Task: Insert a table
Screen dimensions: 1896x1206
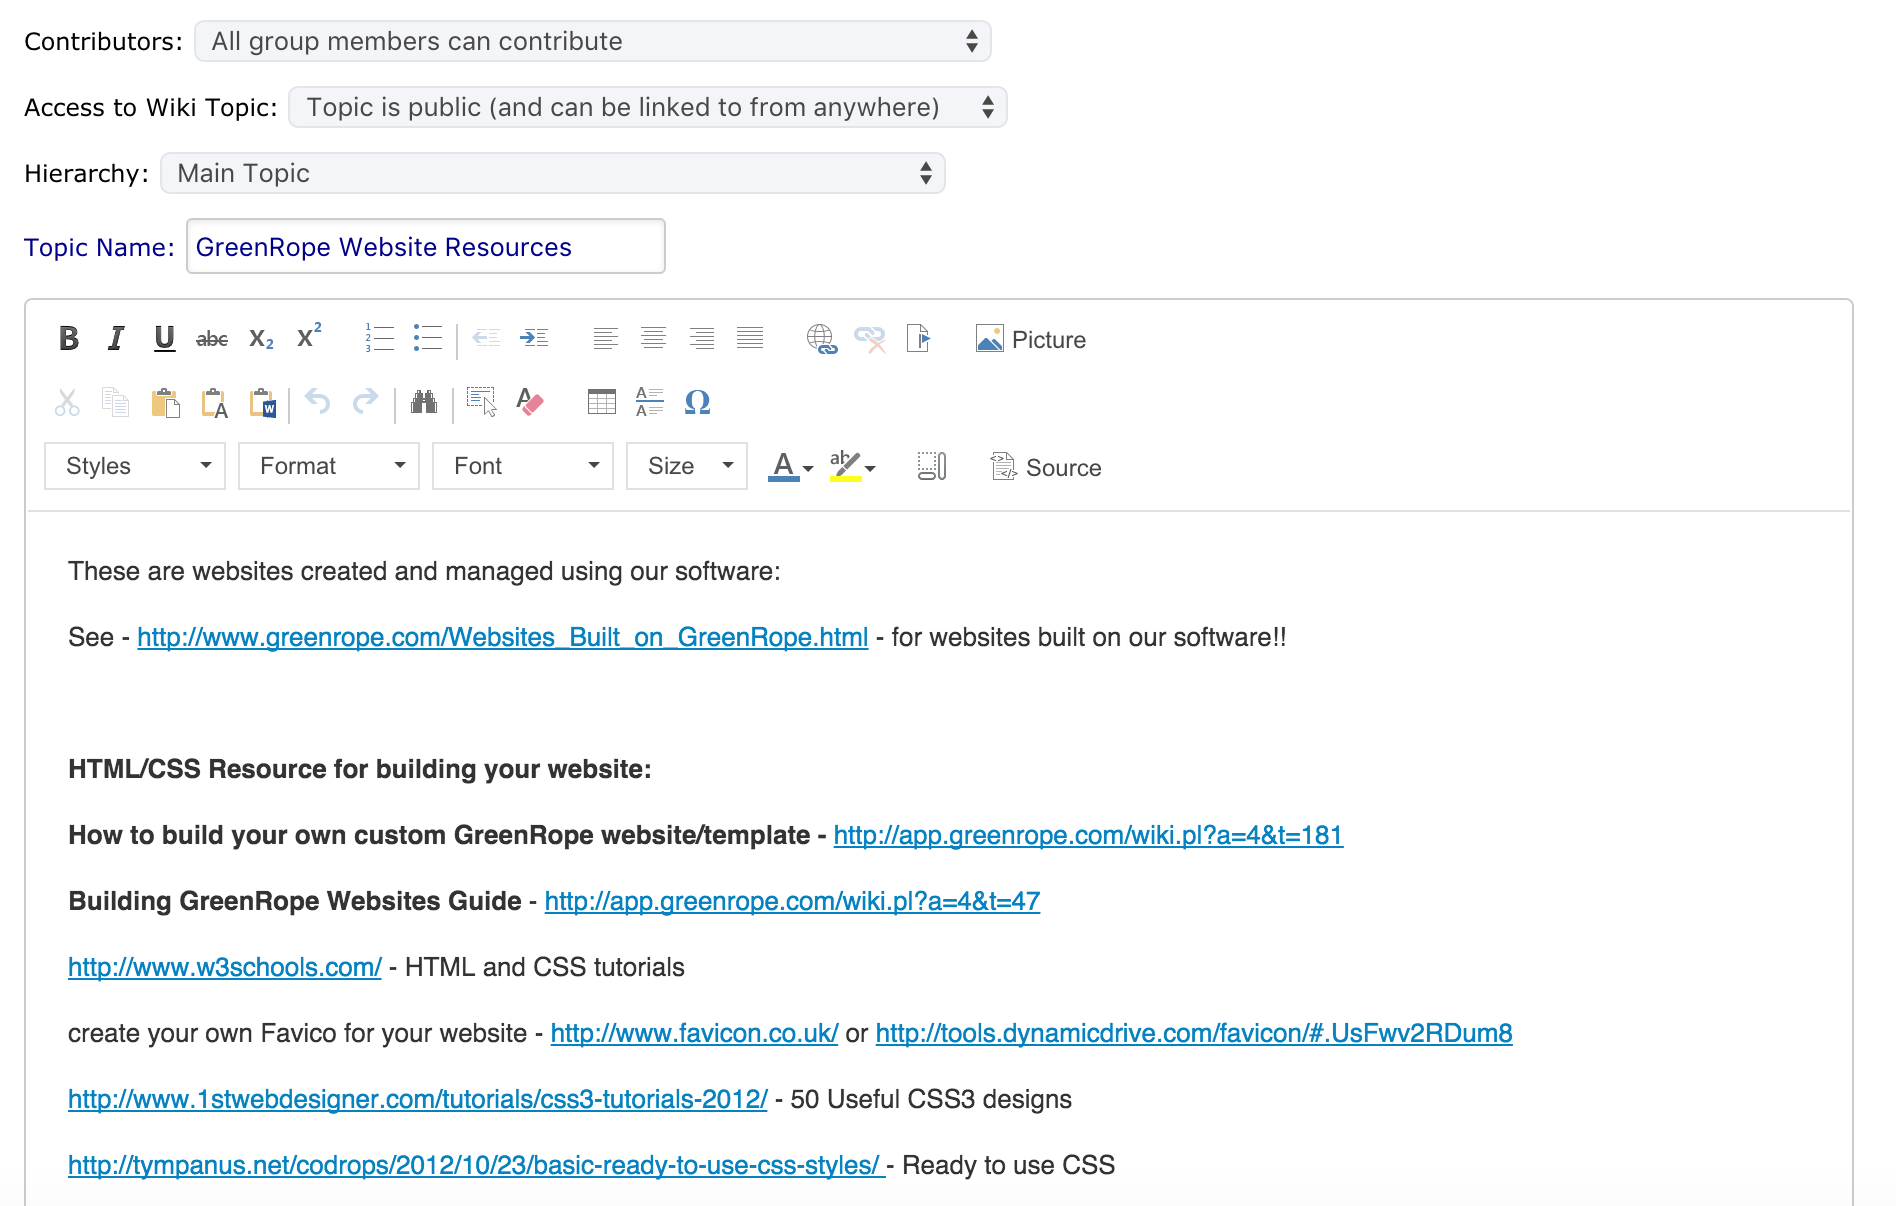Action: (602, 402)
